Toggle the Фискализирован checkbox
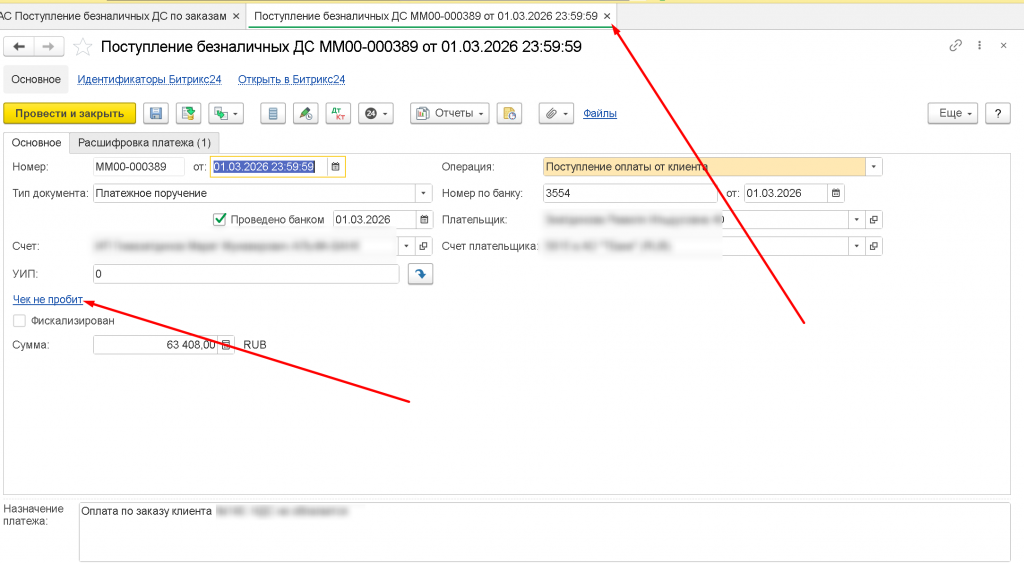 tap(20, 321)
